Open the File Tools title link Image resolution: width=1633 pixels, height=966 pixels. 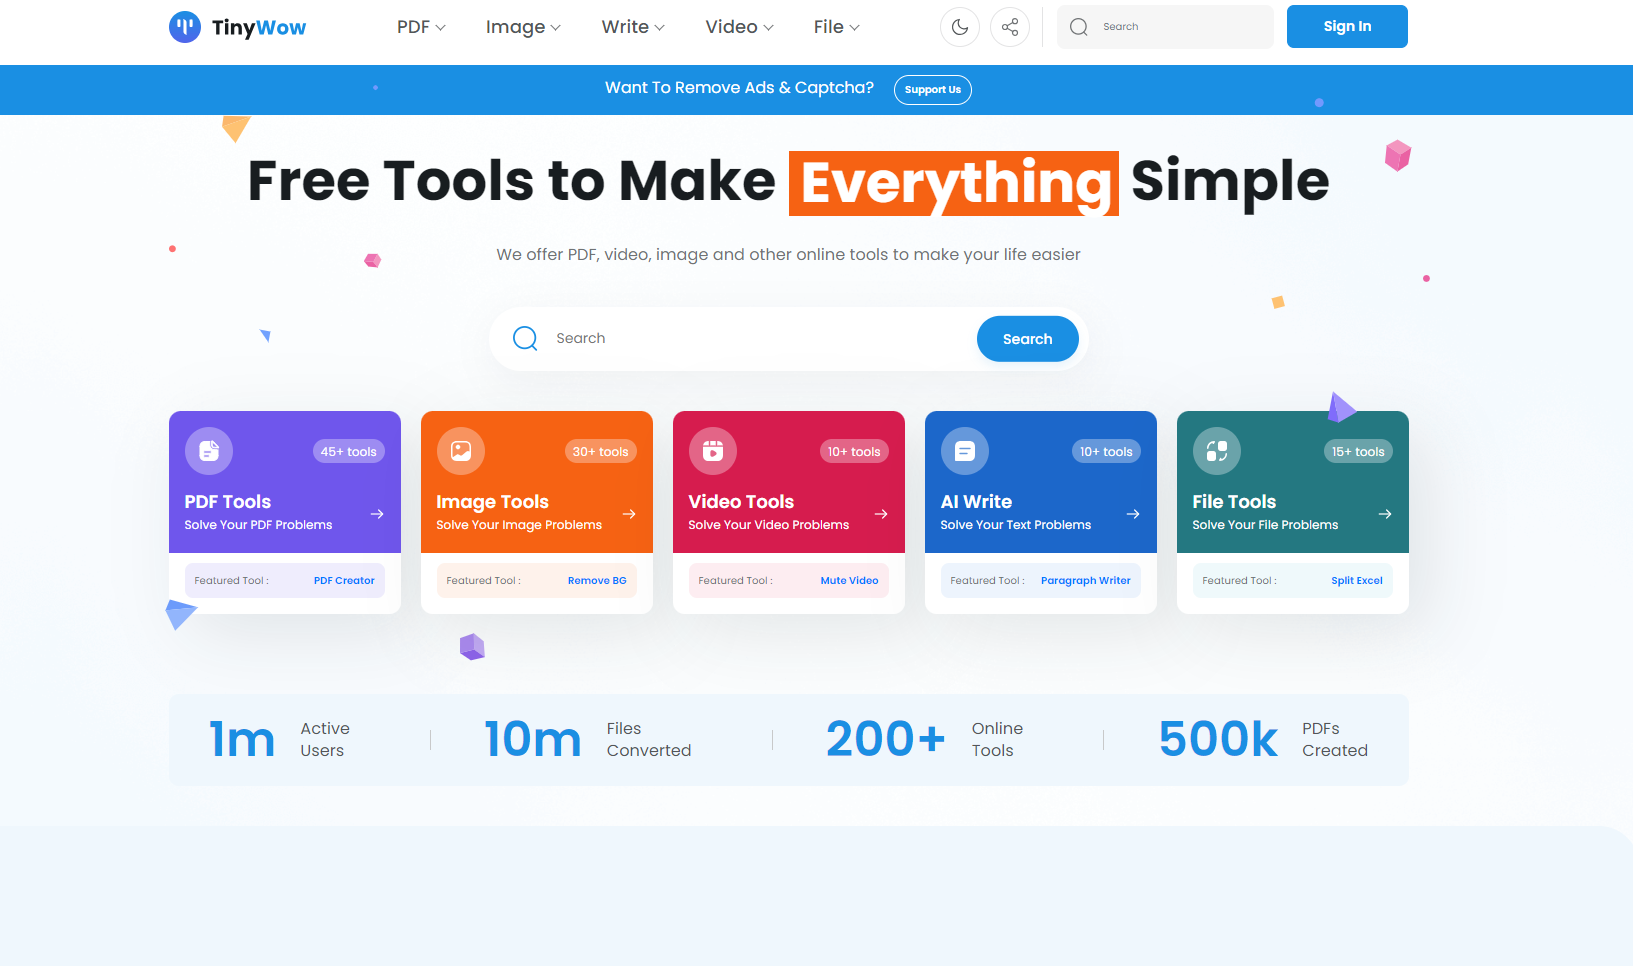point(1234,502)
